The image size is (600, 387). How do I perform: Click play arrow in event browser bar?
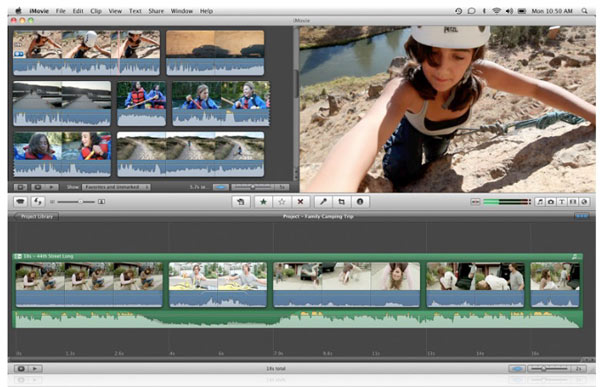[52, 187]
